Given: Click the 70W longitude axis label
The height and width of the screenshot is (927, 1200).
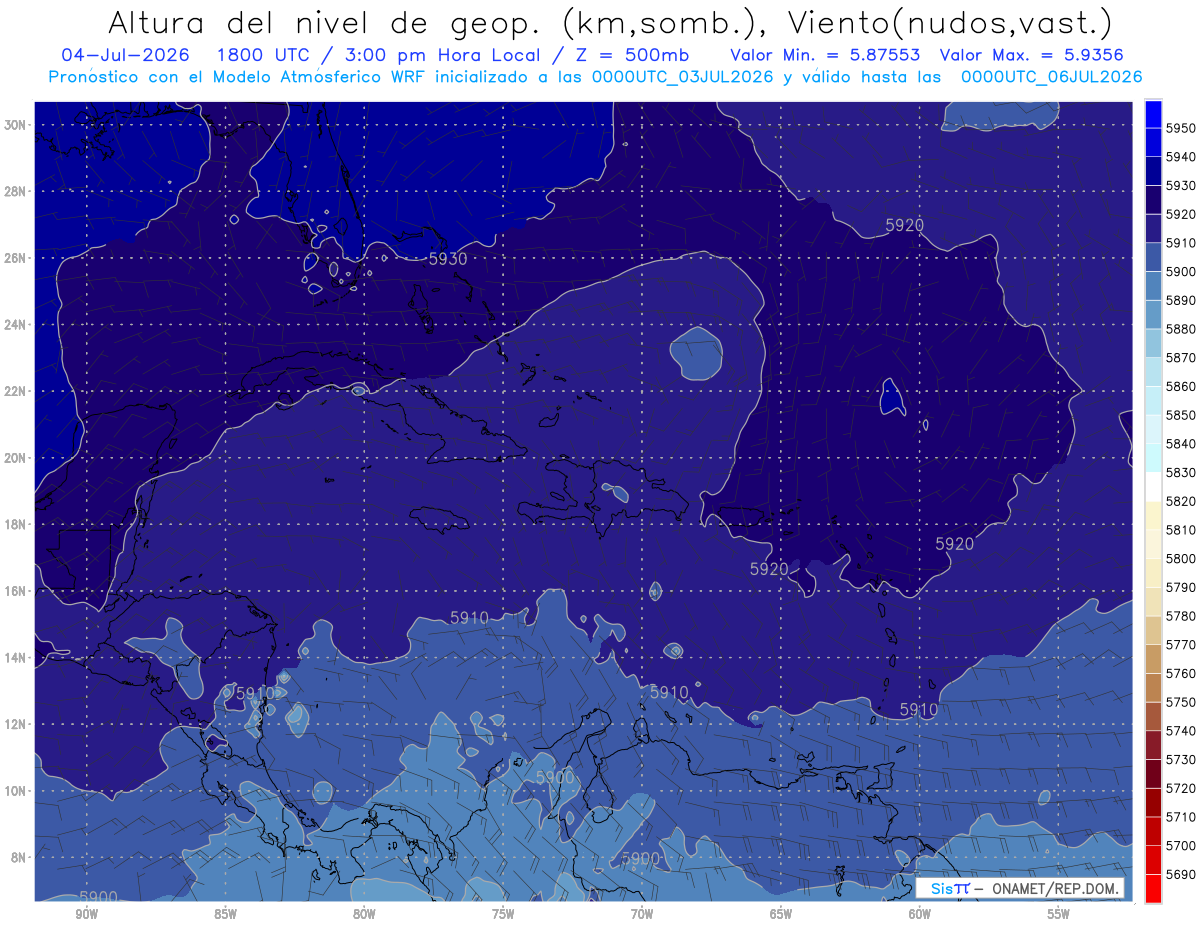Looking at the screenshot, I should (x=642, y=914).
